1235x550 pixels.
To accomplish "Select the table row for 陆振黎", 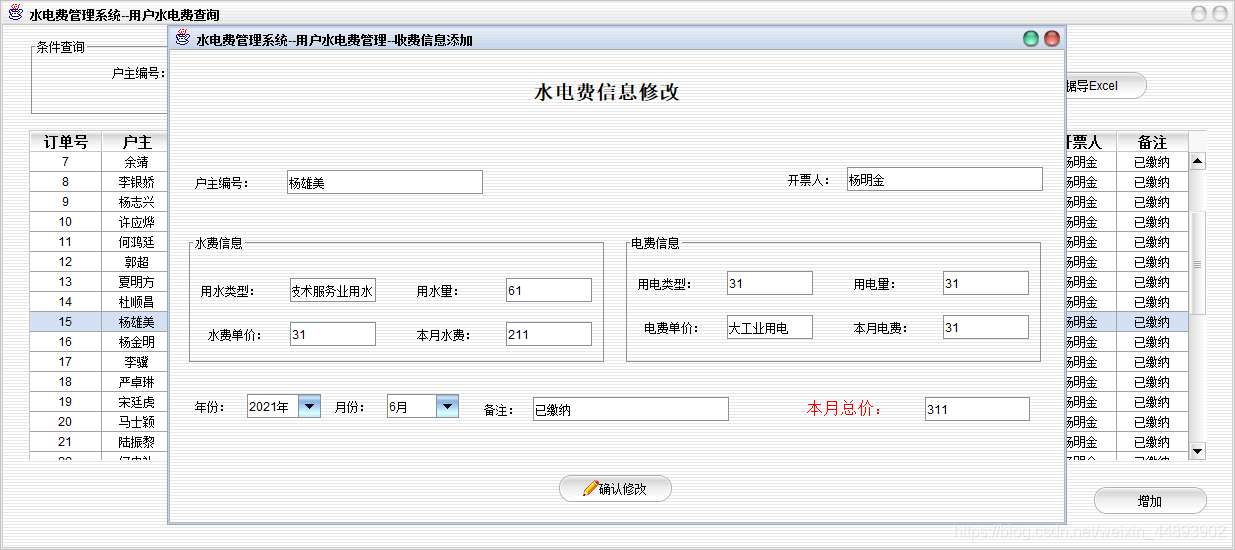I will coord(99,442).
